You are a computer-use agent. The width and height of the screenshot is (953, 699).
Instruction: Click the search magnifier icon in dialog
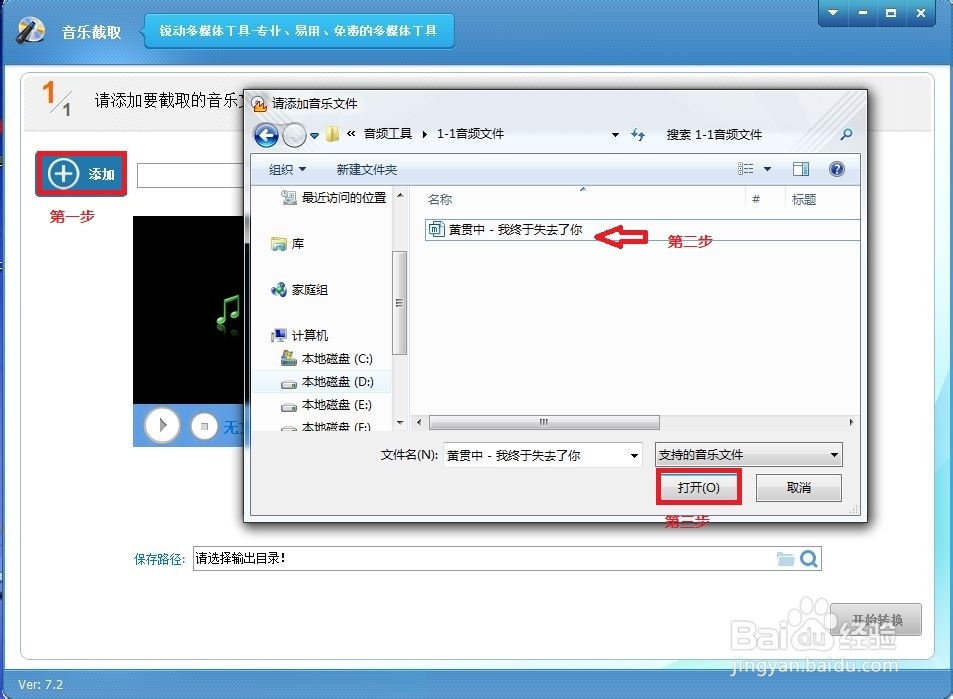point(846,134)
